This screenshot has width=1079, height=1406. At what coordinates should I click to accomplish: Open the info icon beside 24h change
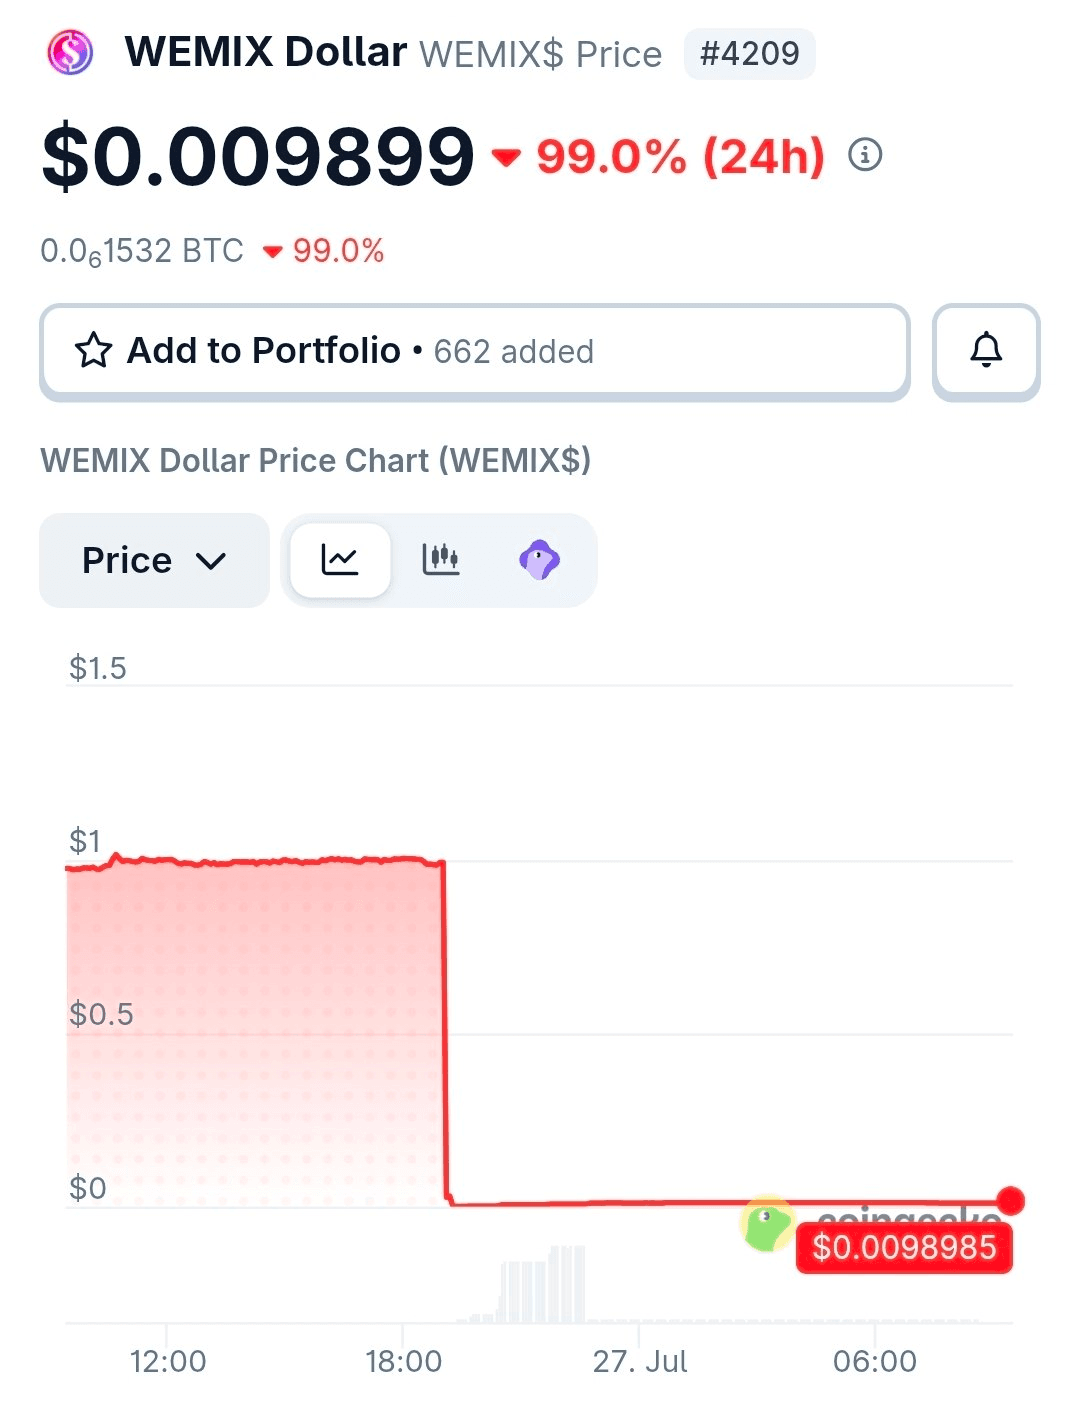point(865,155)
